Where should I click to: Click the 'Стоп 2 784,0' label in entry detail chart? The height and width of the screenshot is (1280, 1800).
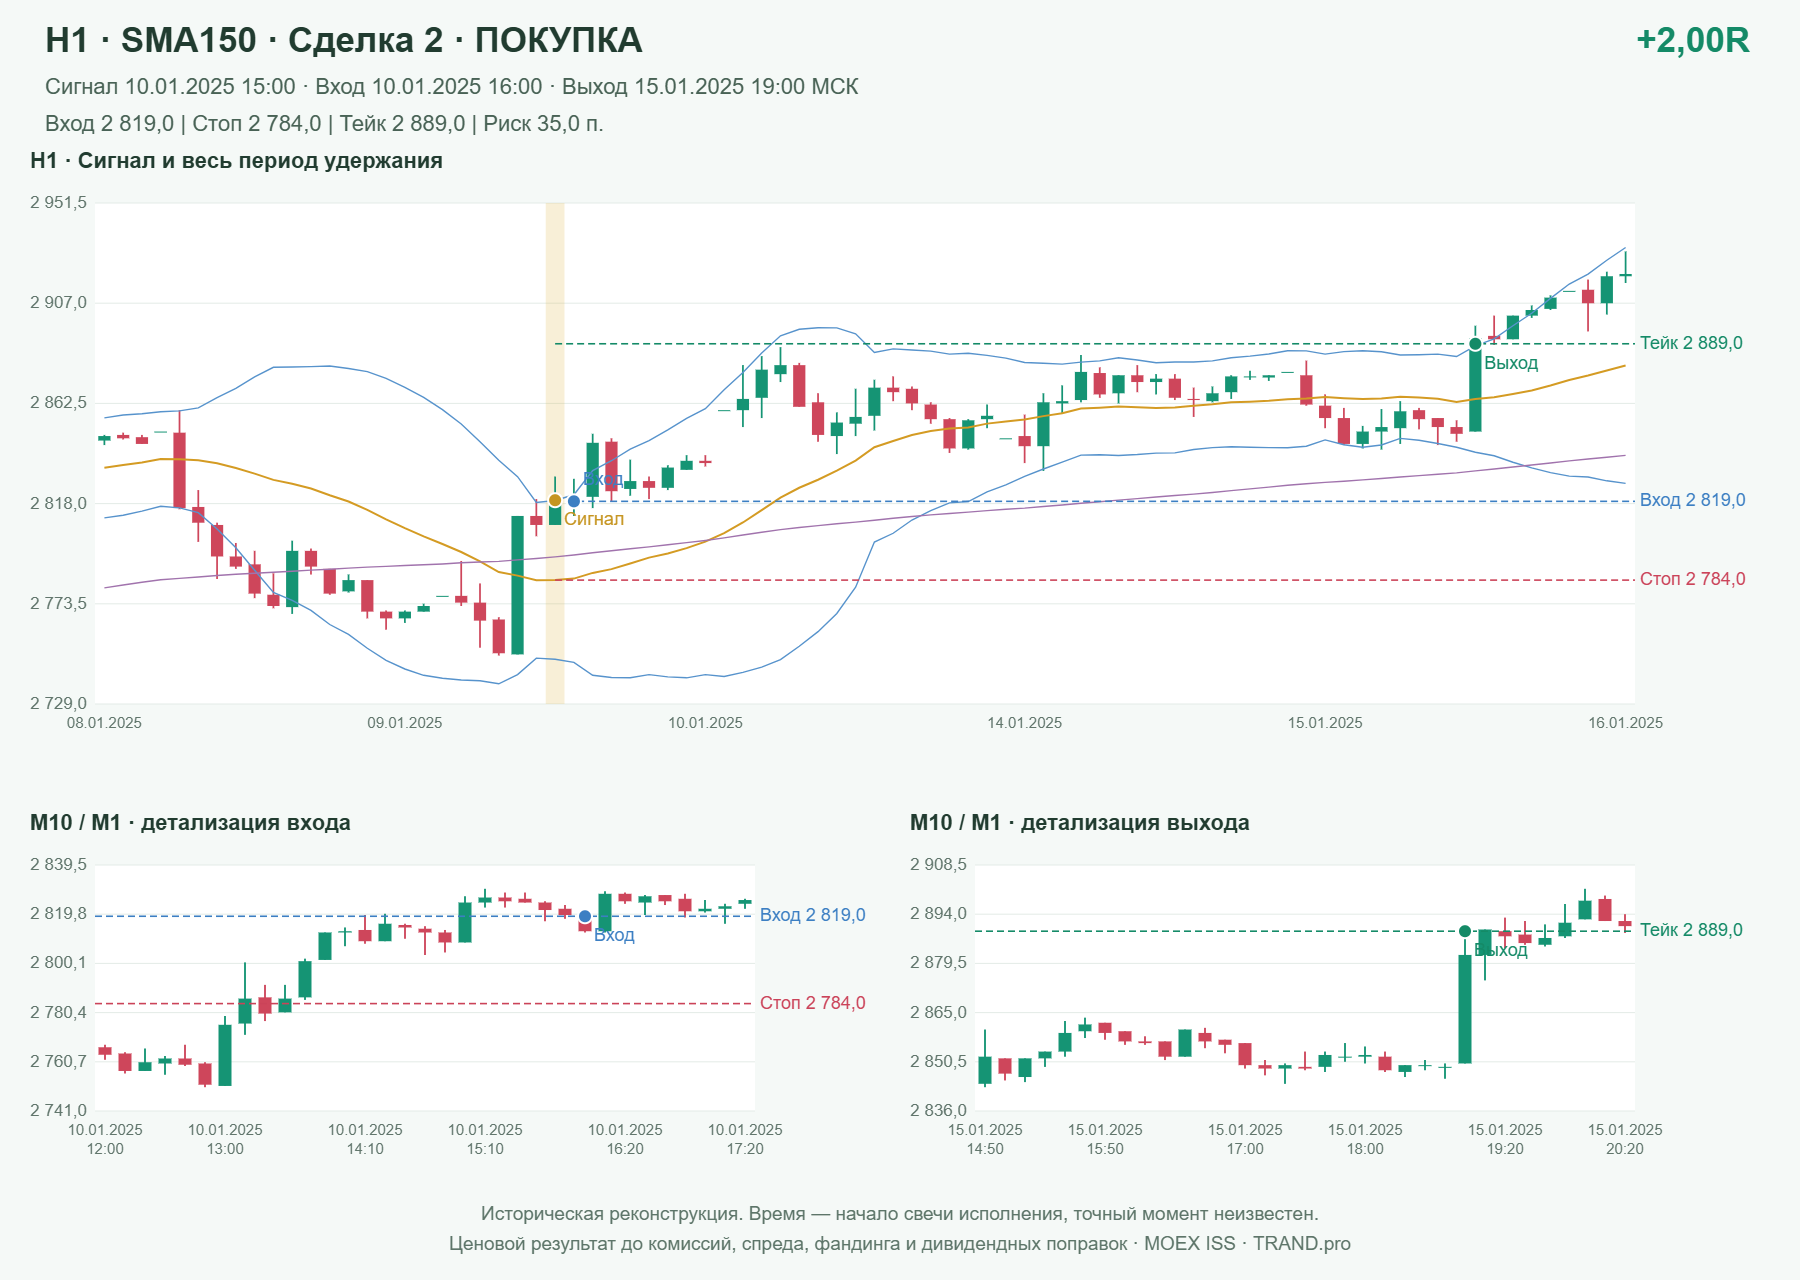point(812,1003)
